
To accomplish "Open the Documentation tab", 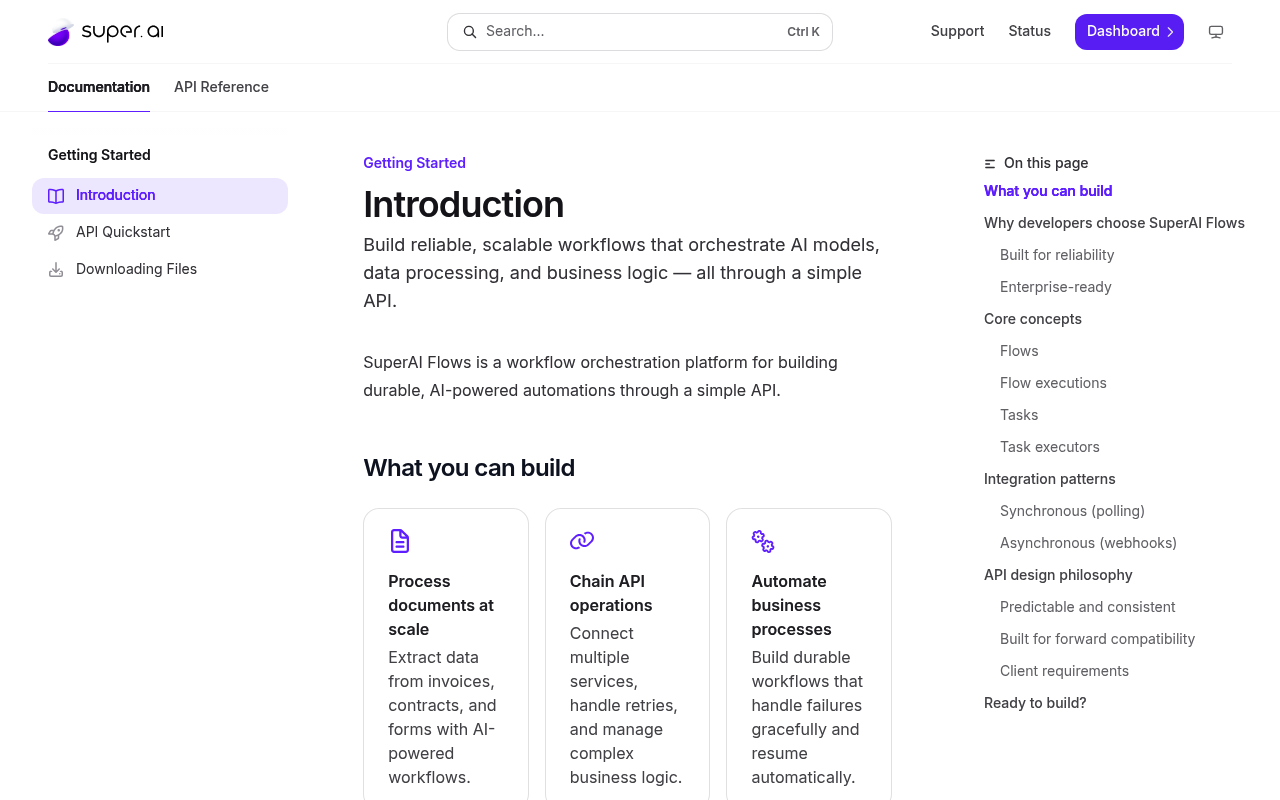I will (99, 87).
